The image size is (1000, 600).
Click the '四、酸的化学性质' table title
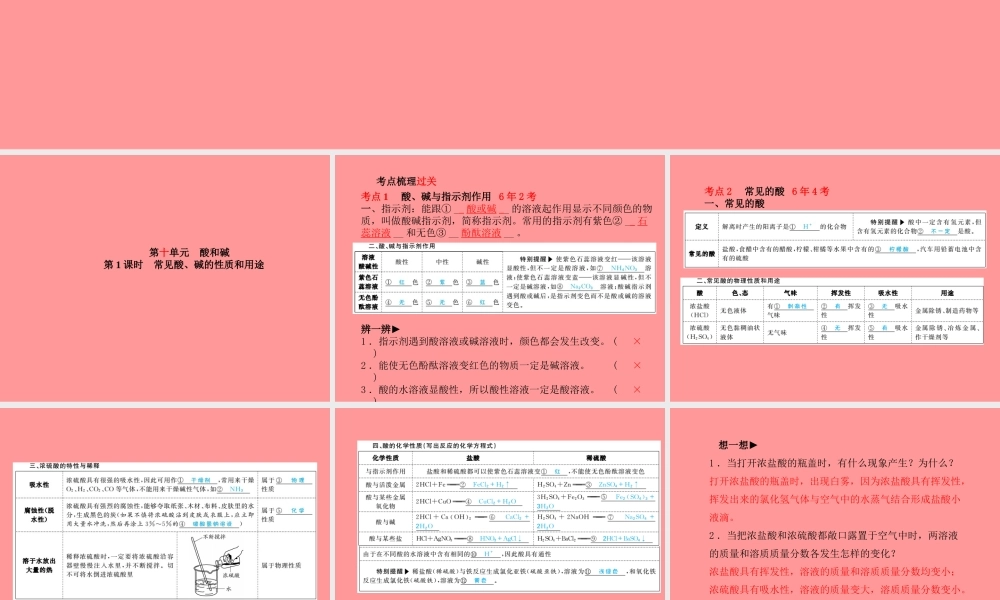(x=435, y=446)
